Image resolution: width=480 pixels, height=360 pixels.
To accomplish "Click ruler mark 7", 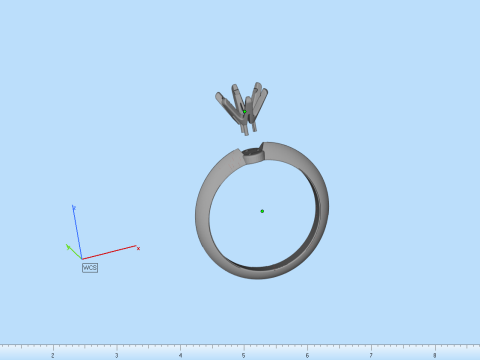I will pos(371,356).
